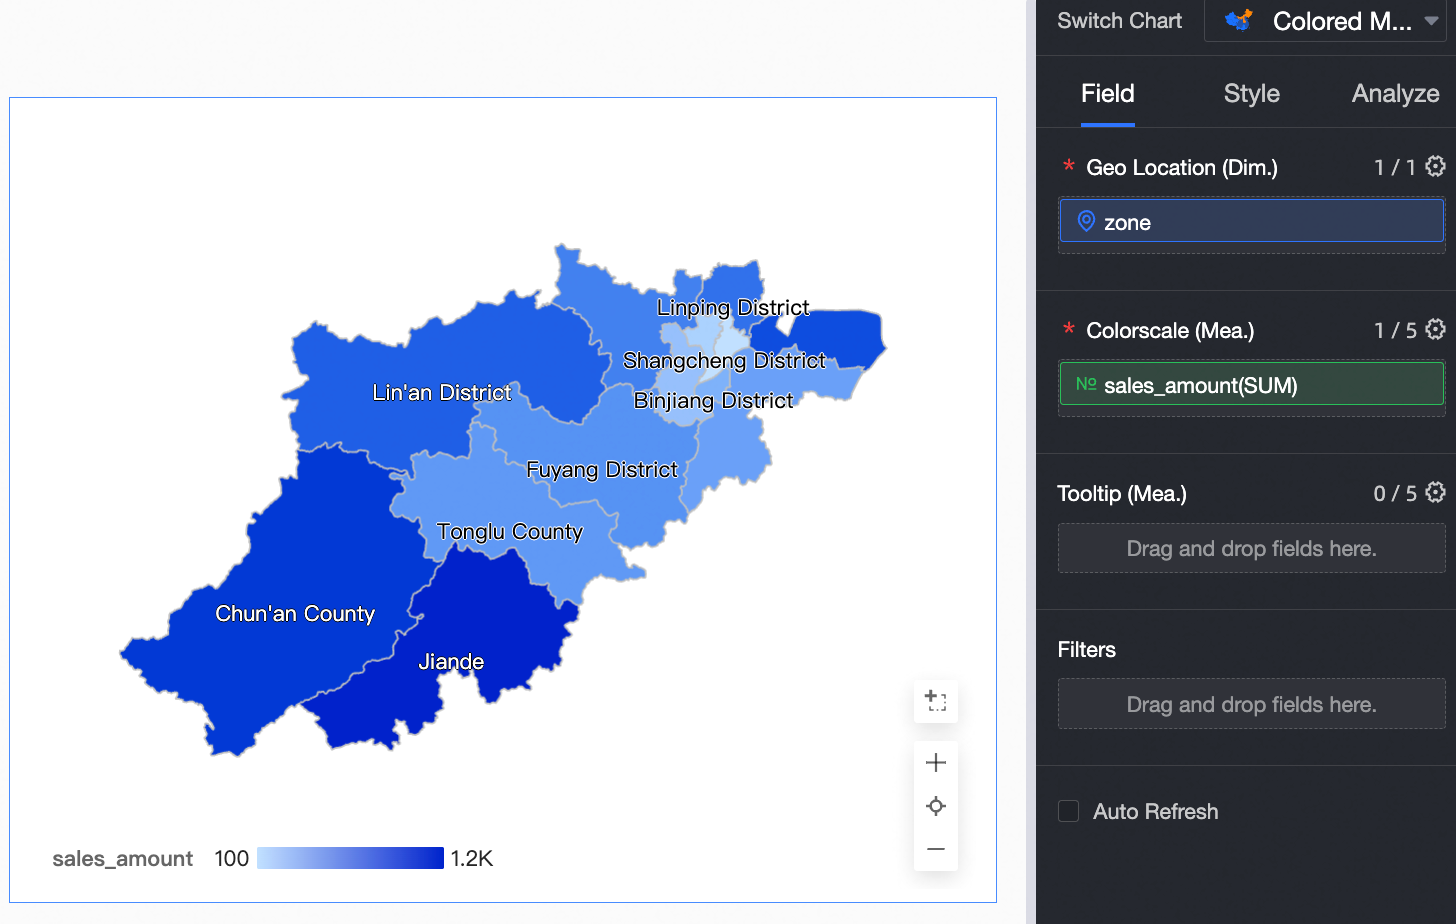Select the zone dimension field
The height and width of the screenshot is (924, 1456).
(x=1251, y=221)
